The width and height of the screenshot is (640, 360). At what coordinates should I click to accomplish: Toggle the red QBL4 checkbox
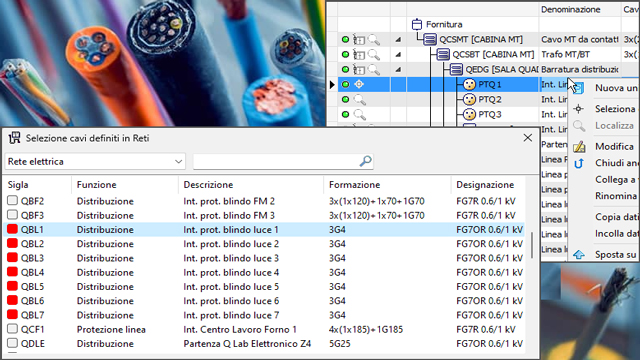pyautogui.click(x=12, y=272)
